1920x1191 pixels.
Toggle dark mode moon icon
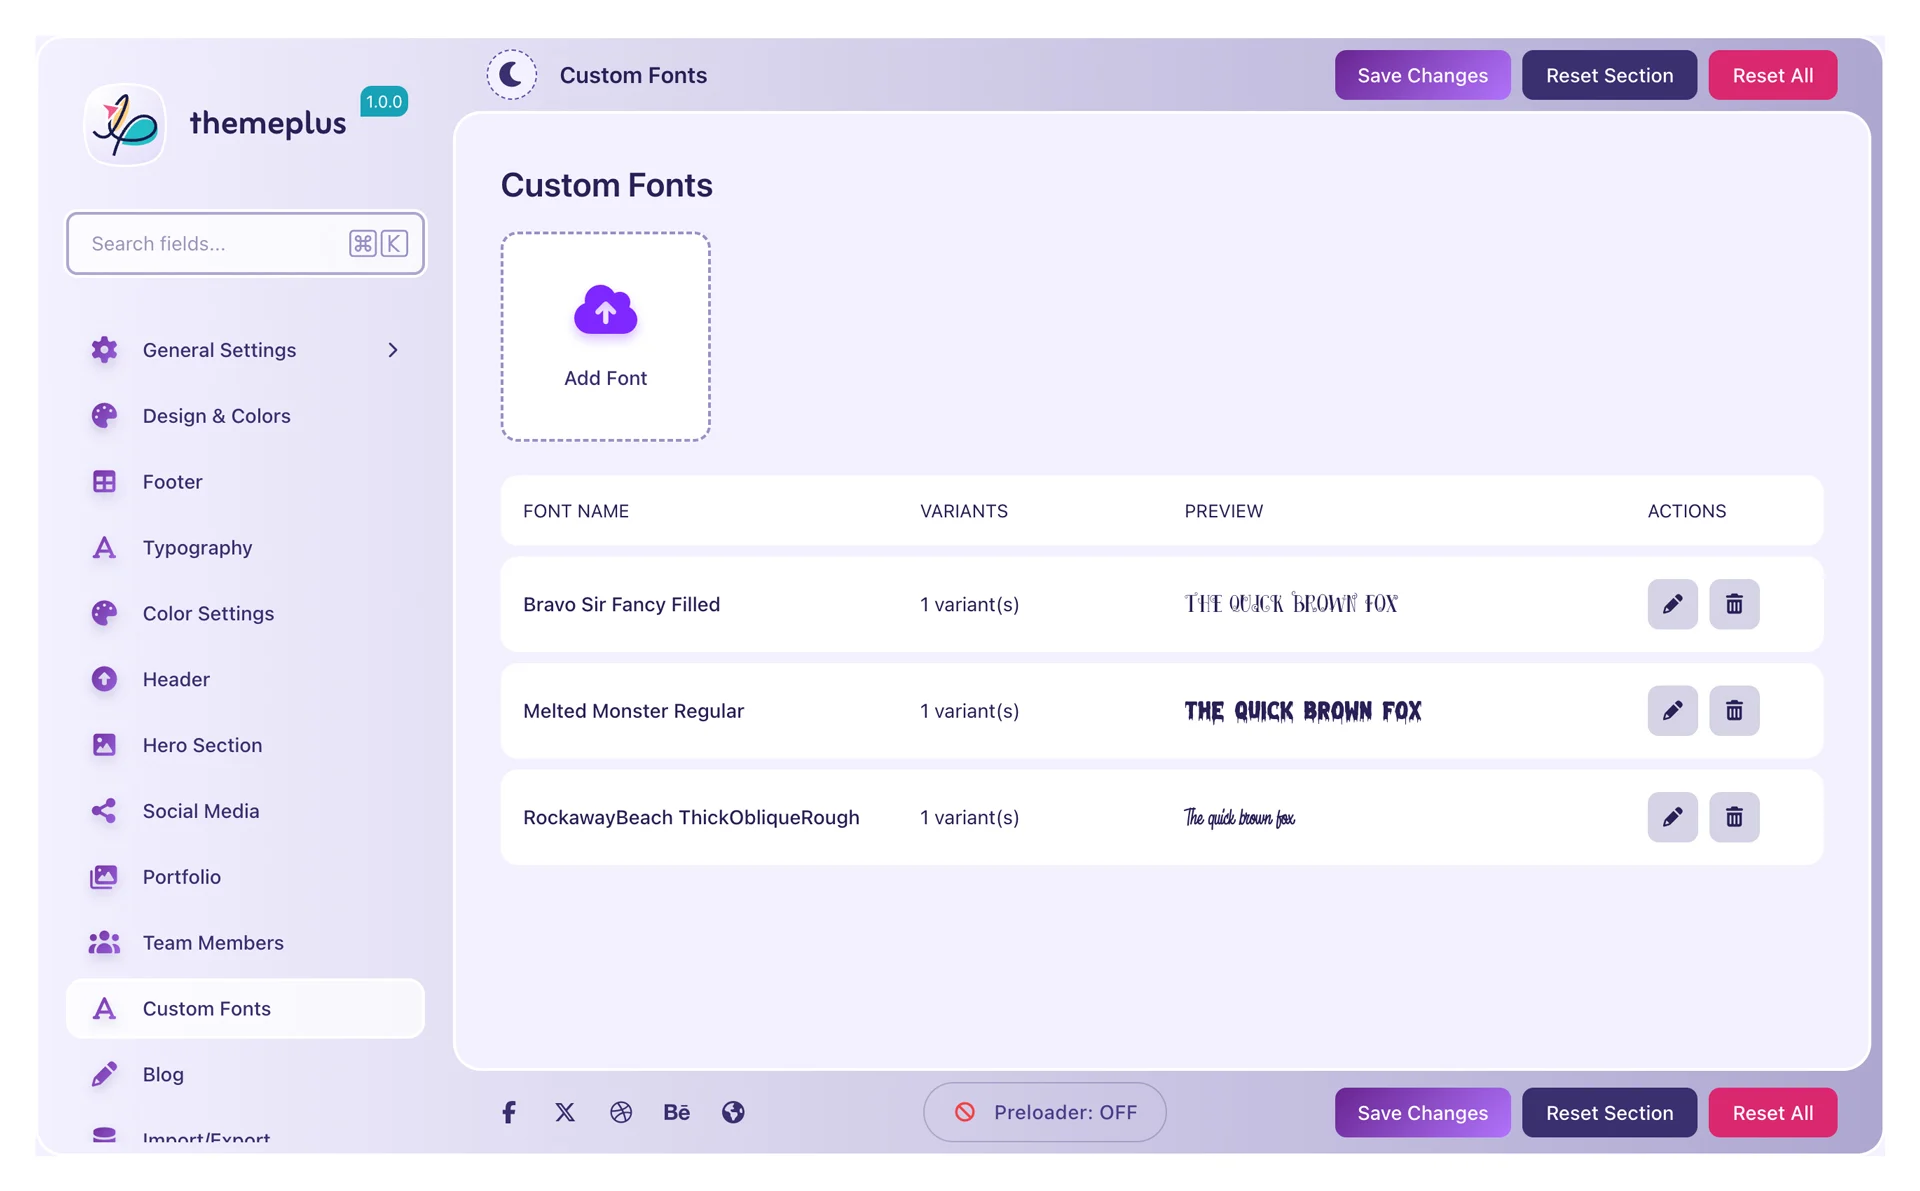click(x=511, y=75)
